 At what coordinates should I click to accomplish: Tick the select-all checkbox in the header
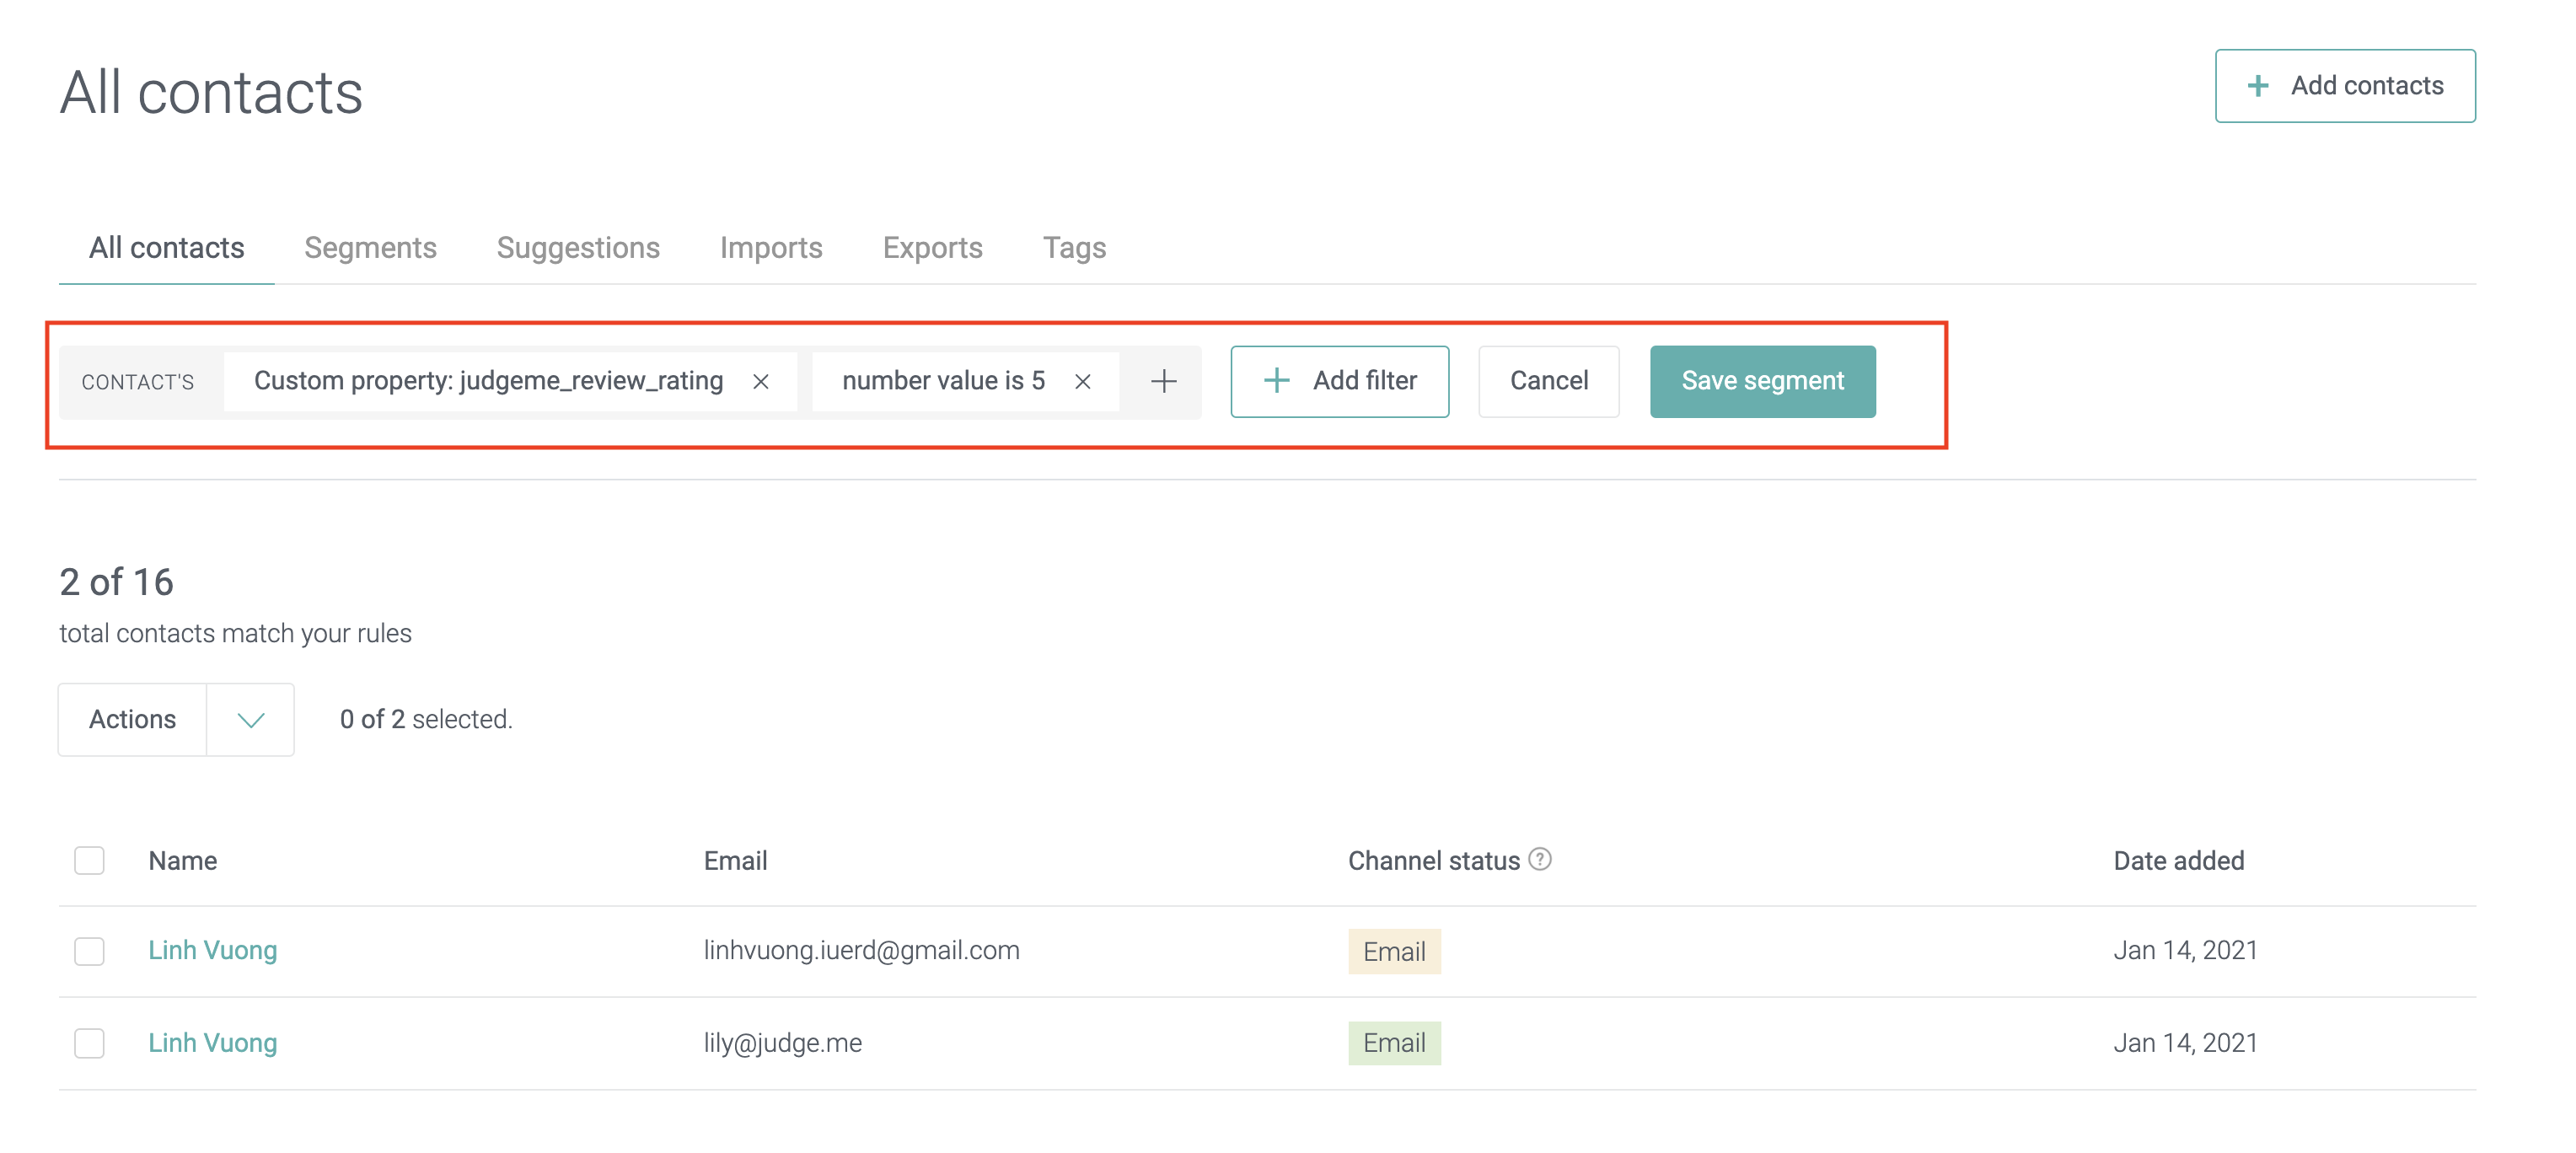[89, 860]
